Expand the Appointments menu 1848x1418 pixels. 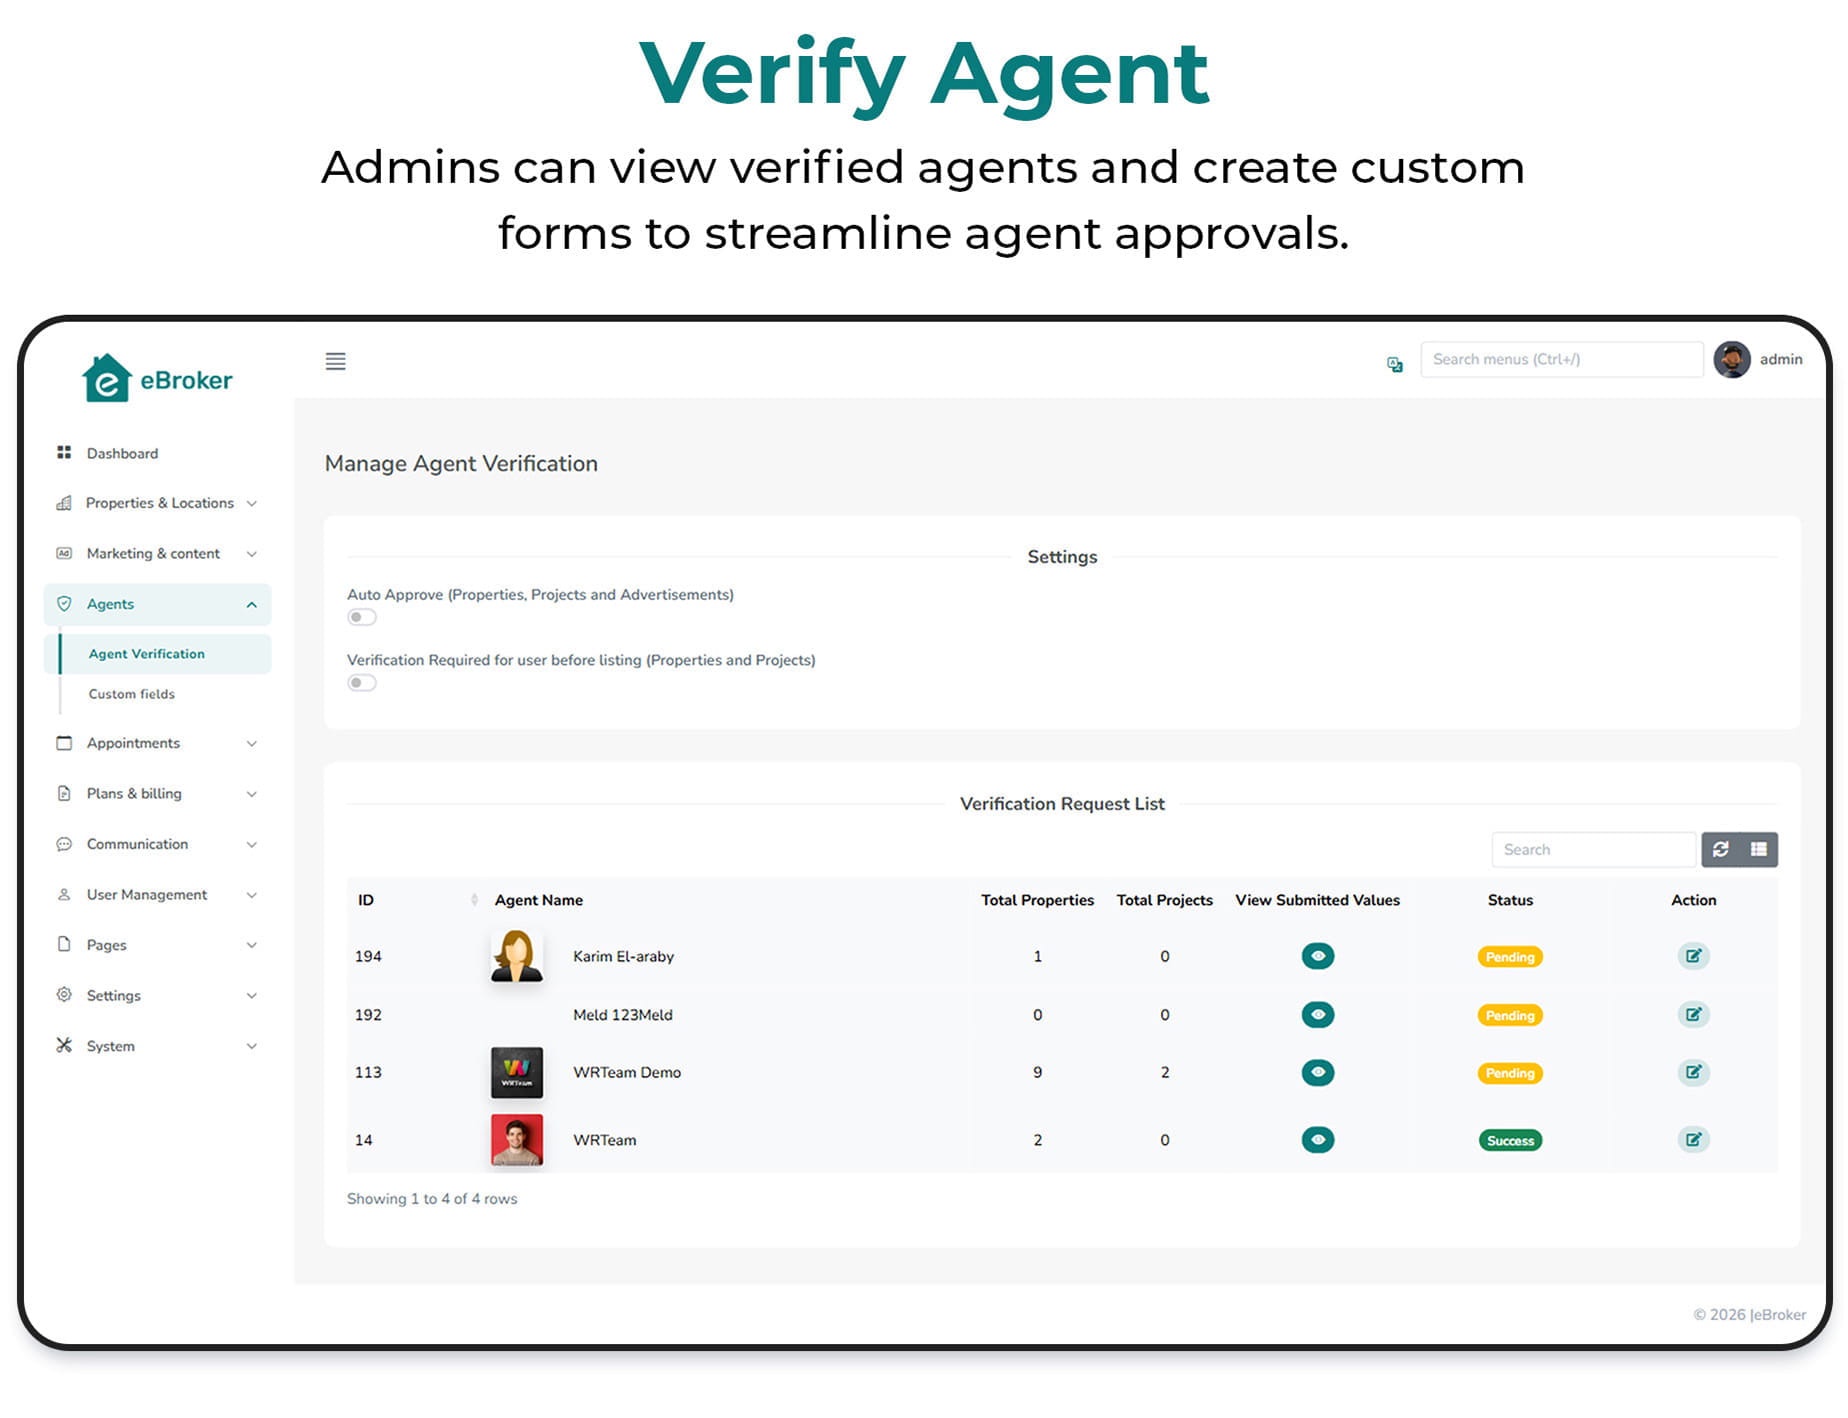[x=132, y=743]
